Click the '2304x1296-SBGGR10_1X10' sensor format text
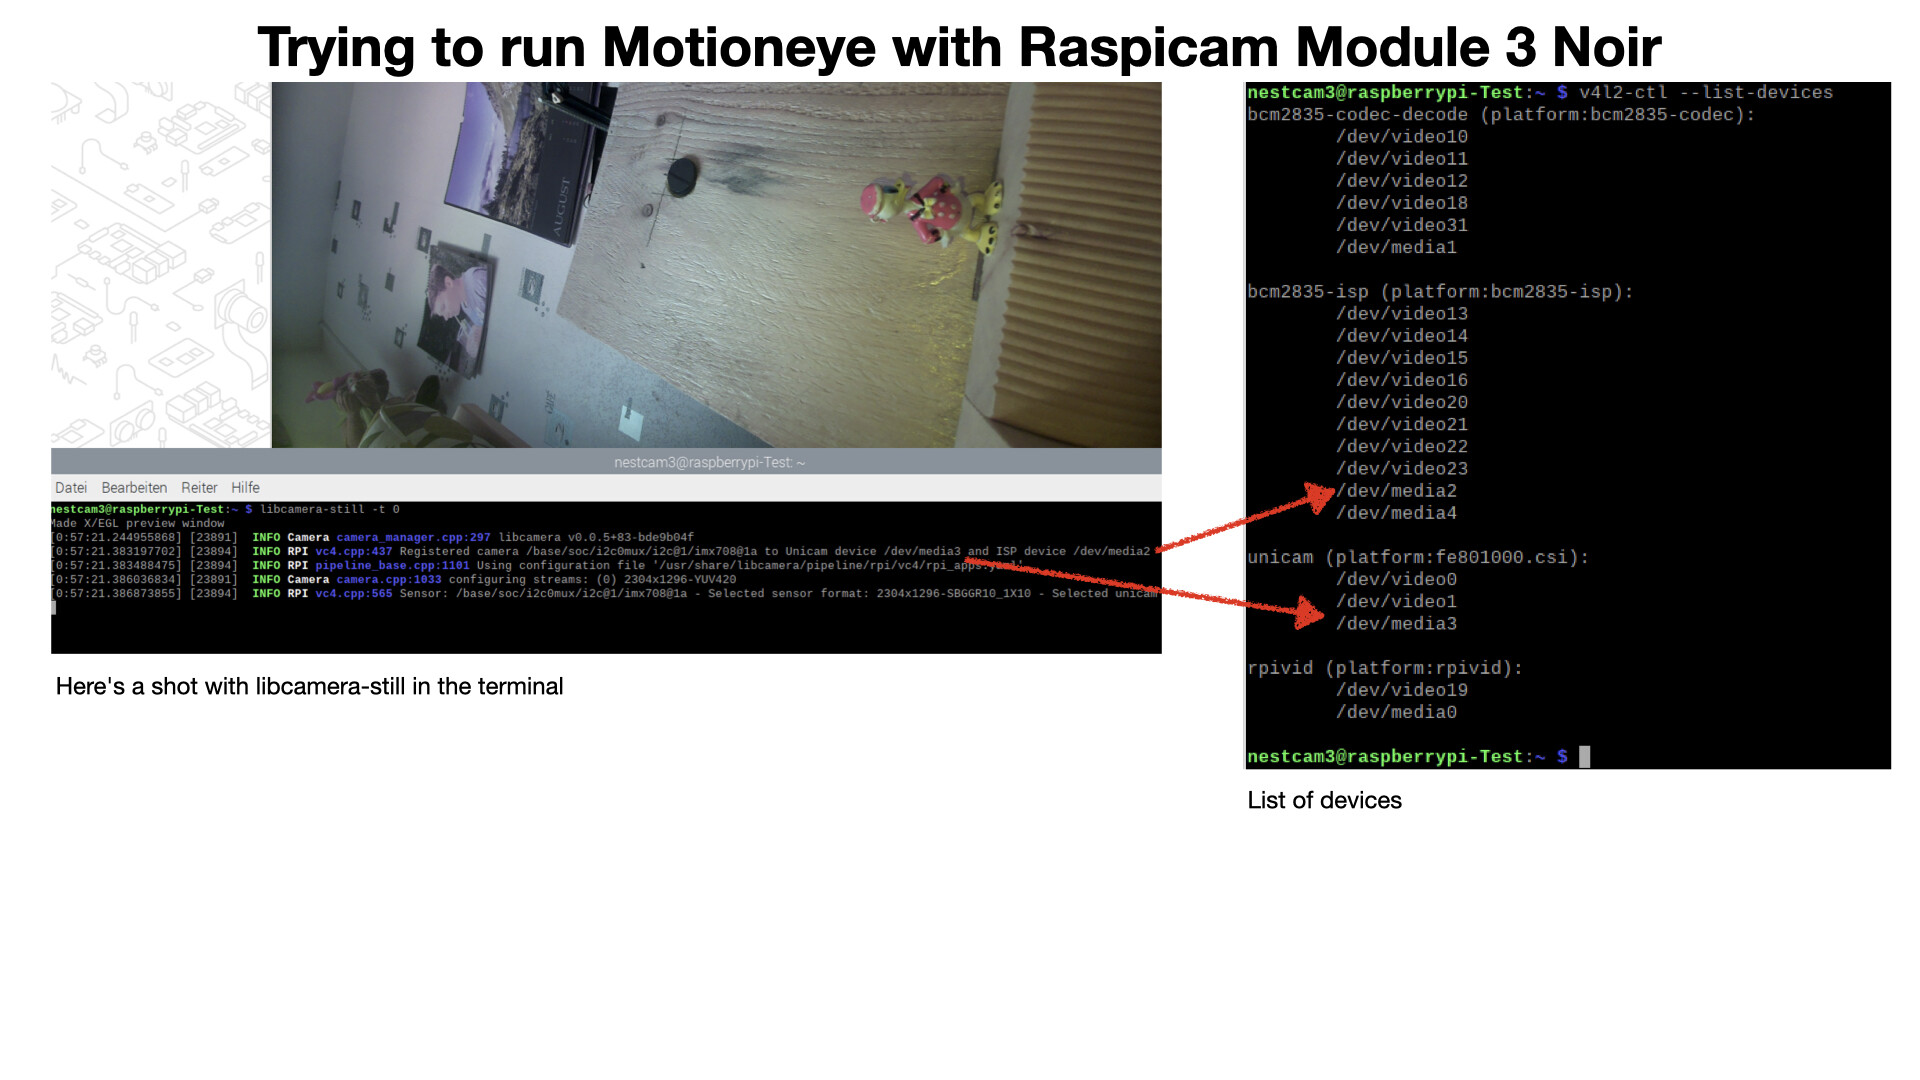1920x1080 pixels. click(x=954, y=593)
